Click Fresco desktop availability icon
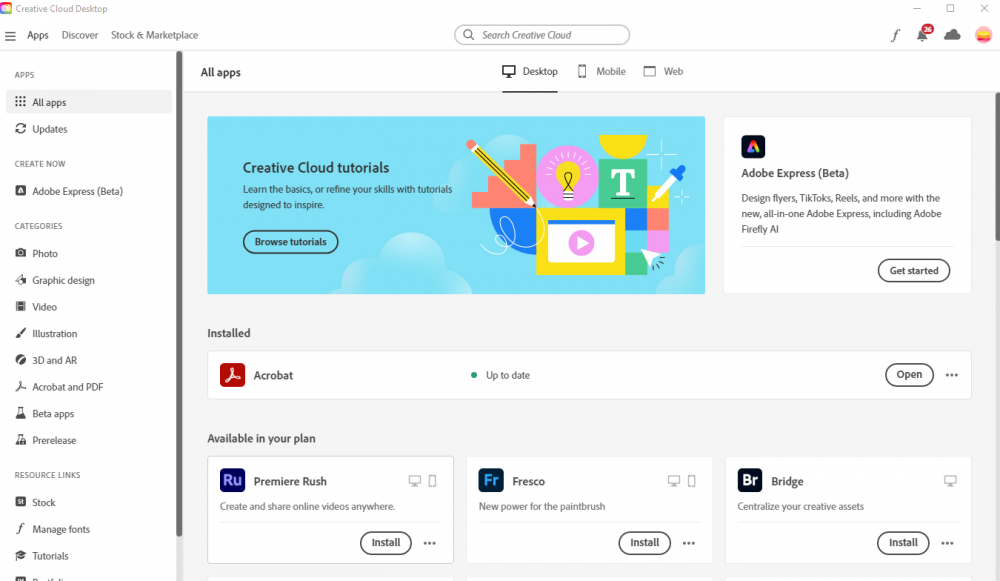Screen dimensions: 1000x581 673,481
